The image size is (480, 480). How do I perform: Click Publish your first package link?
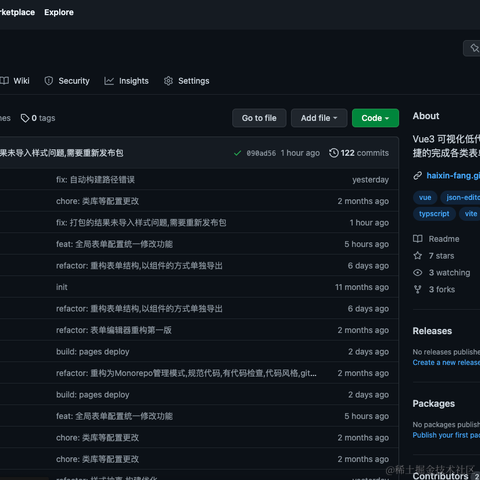pyautogui.click(x=446, y=435)
